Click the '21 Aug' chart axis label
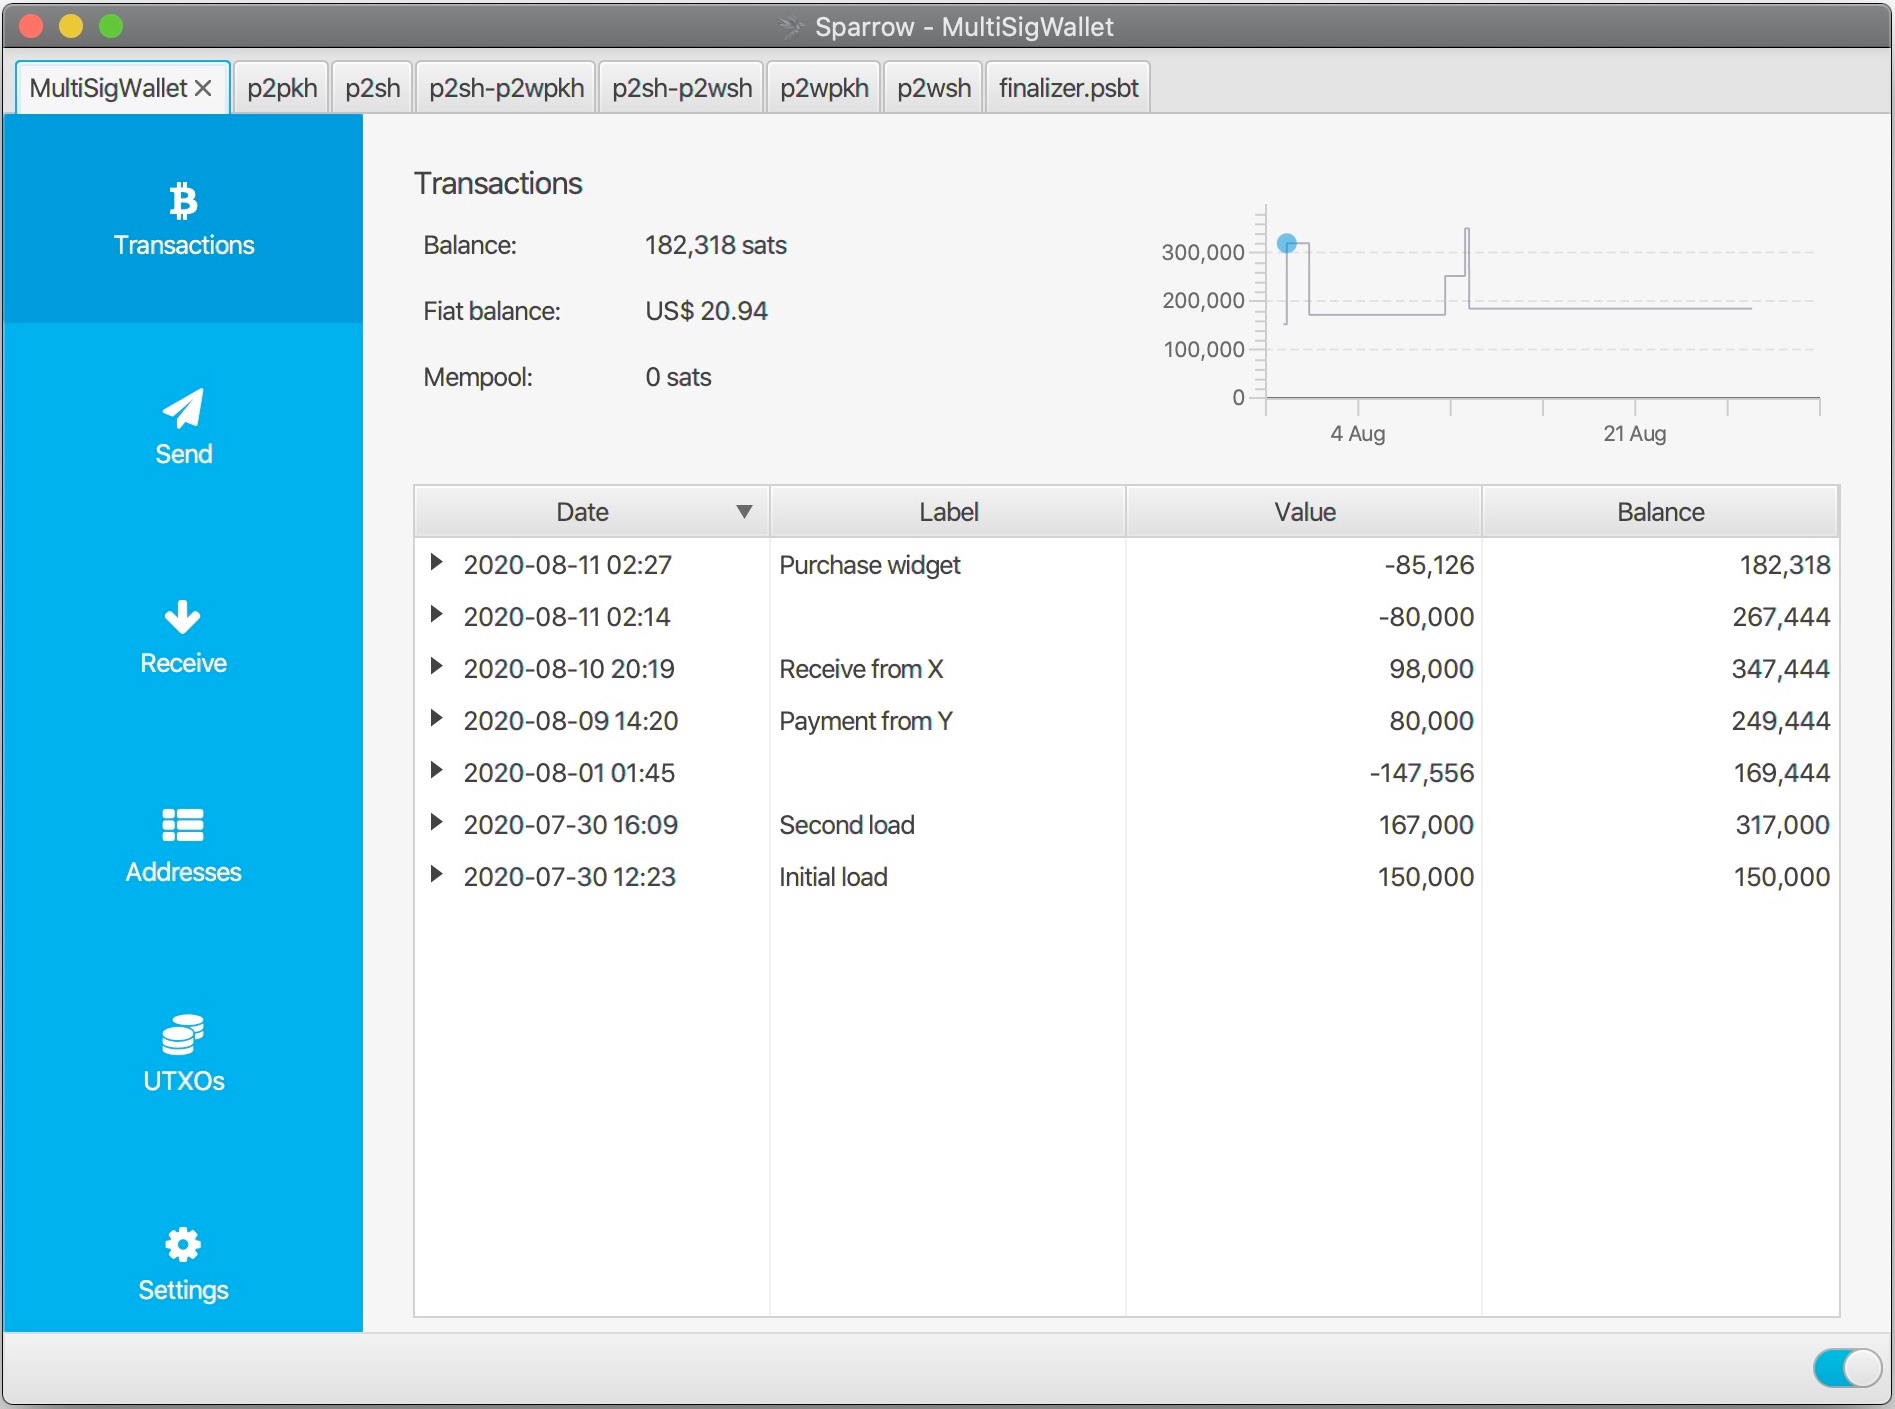 pyautogui.click(x=1634, y=433)
